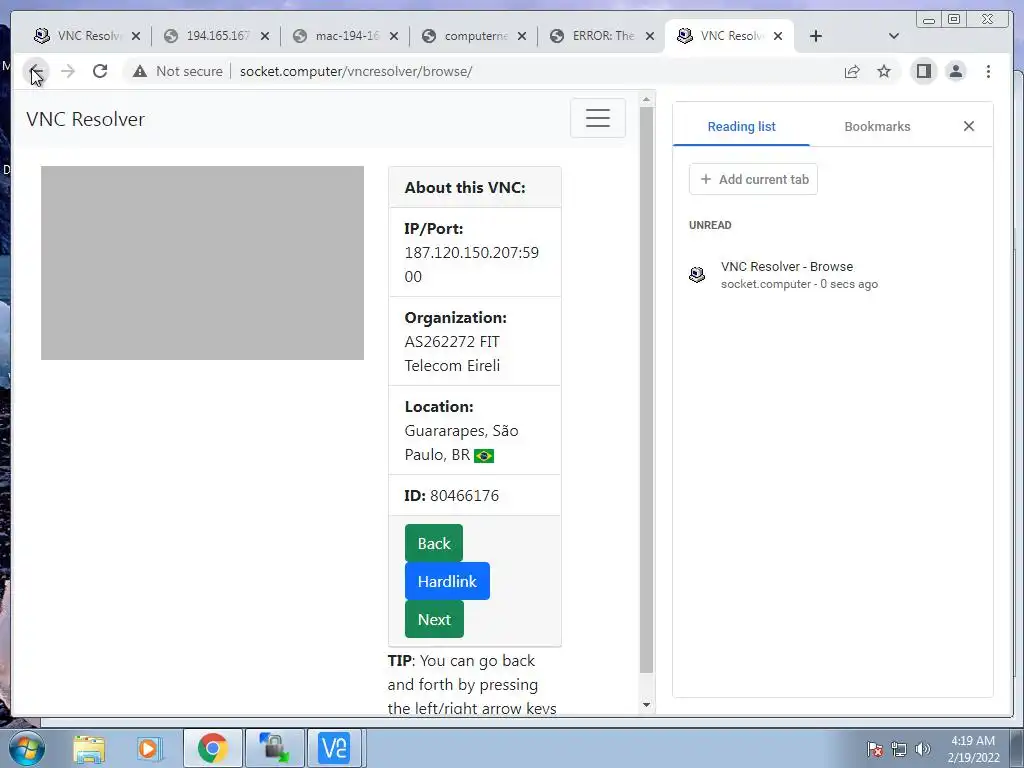Bookmark this page with the star
Image resolution: width=1024 pixels, height=768 pixels.
tap(884, 71)
